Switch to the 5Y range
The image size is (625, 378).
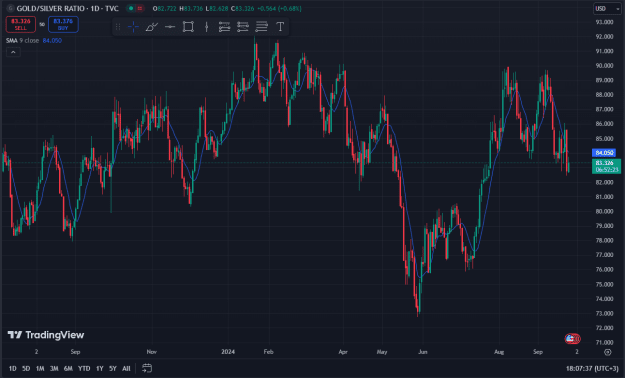coord(113,368)
